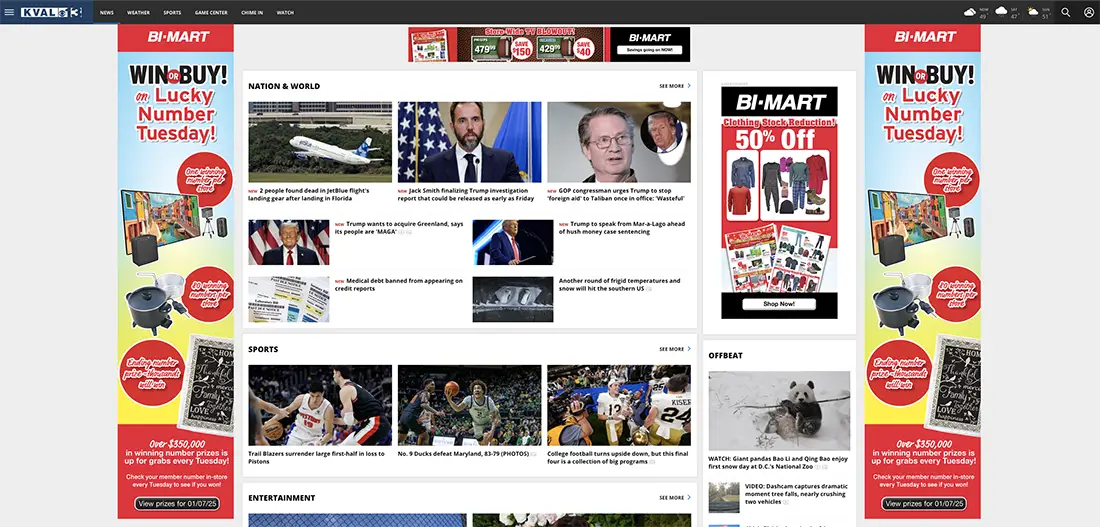Open giant pandas first snow day headline

[778, 462]
